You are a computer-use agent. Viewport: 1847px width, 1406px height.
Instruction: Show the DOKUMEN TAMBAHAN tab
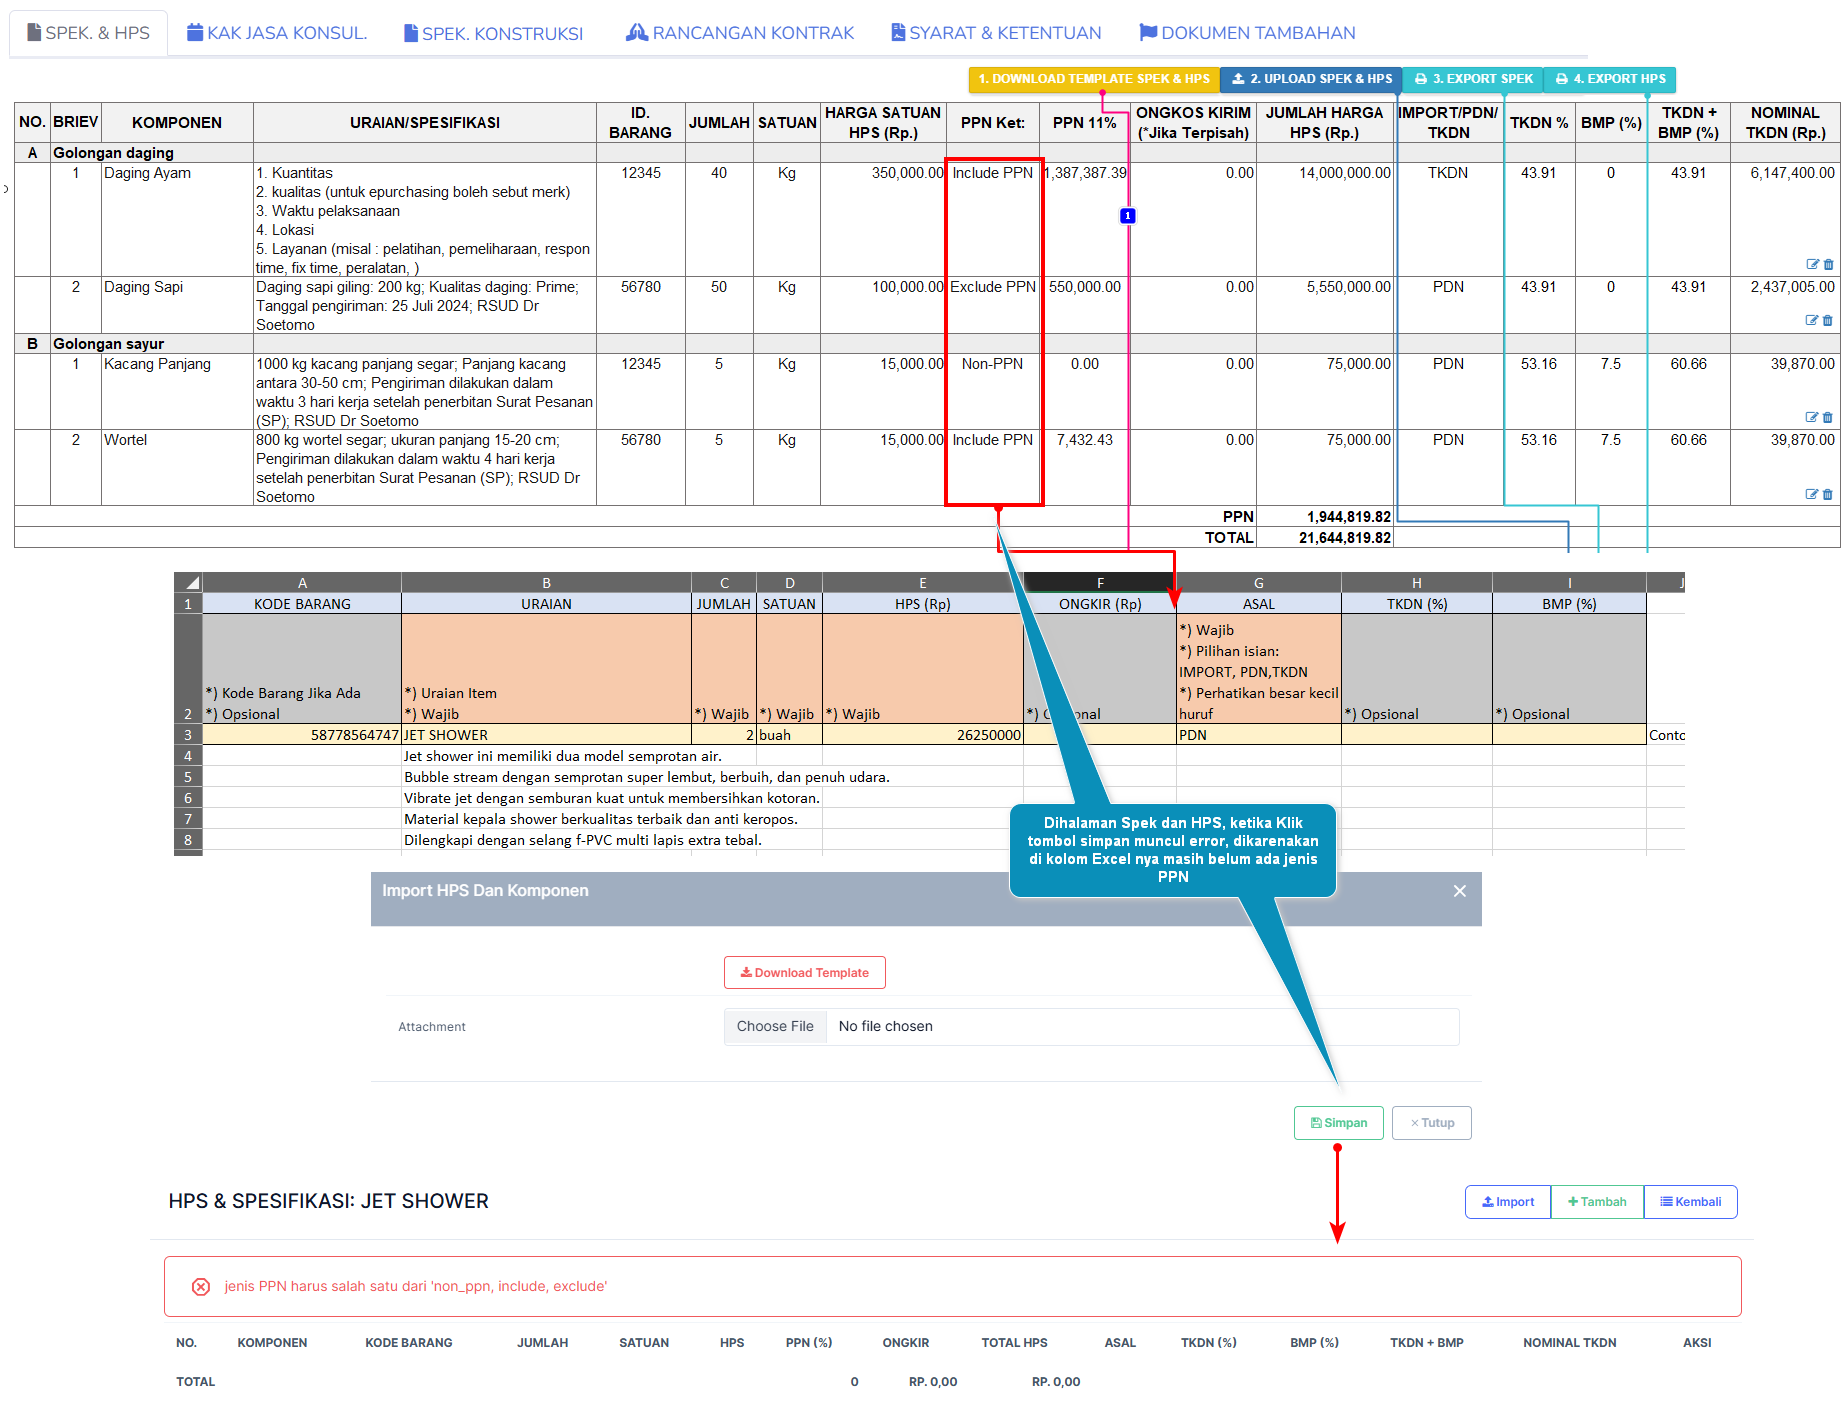(x=1247, y=33)
